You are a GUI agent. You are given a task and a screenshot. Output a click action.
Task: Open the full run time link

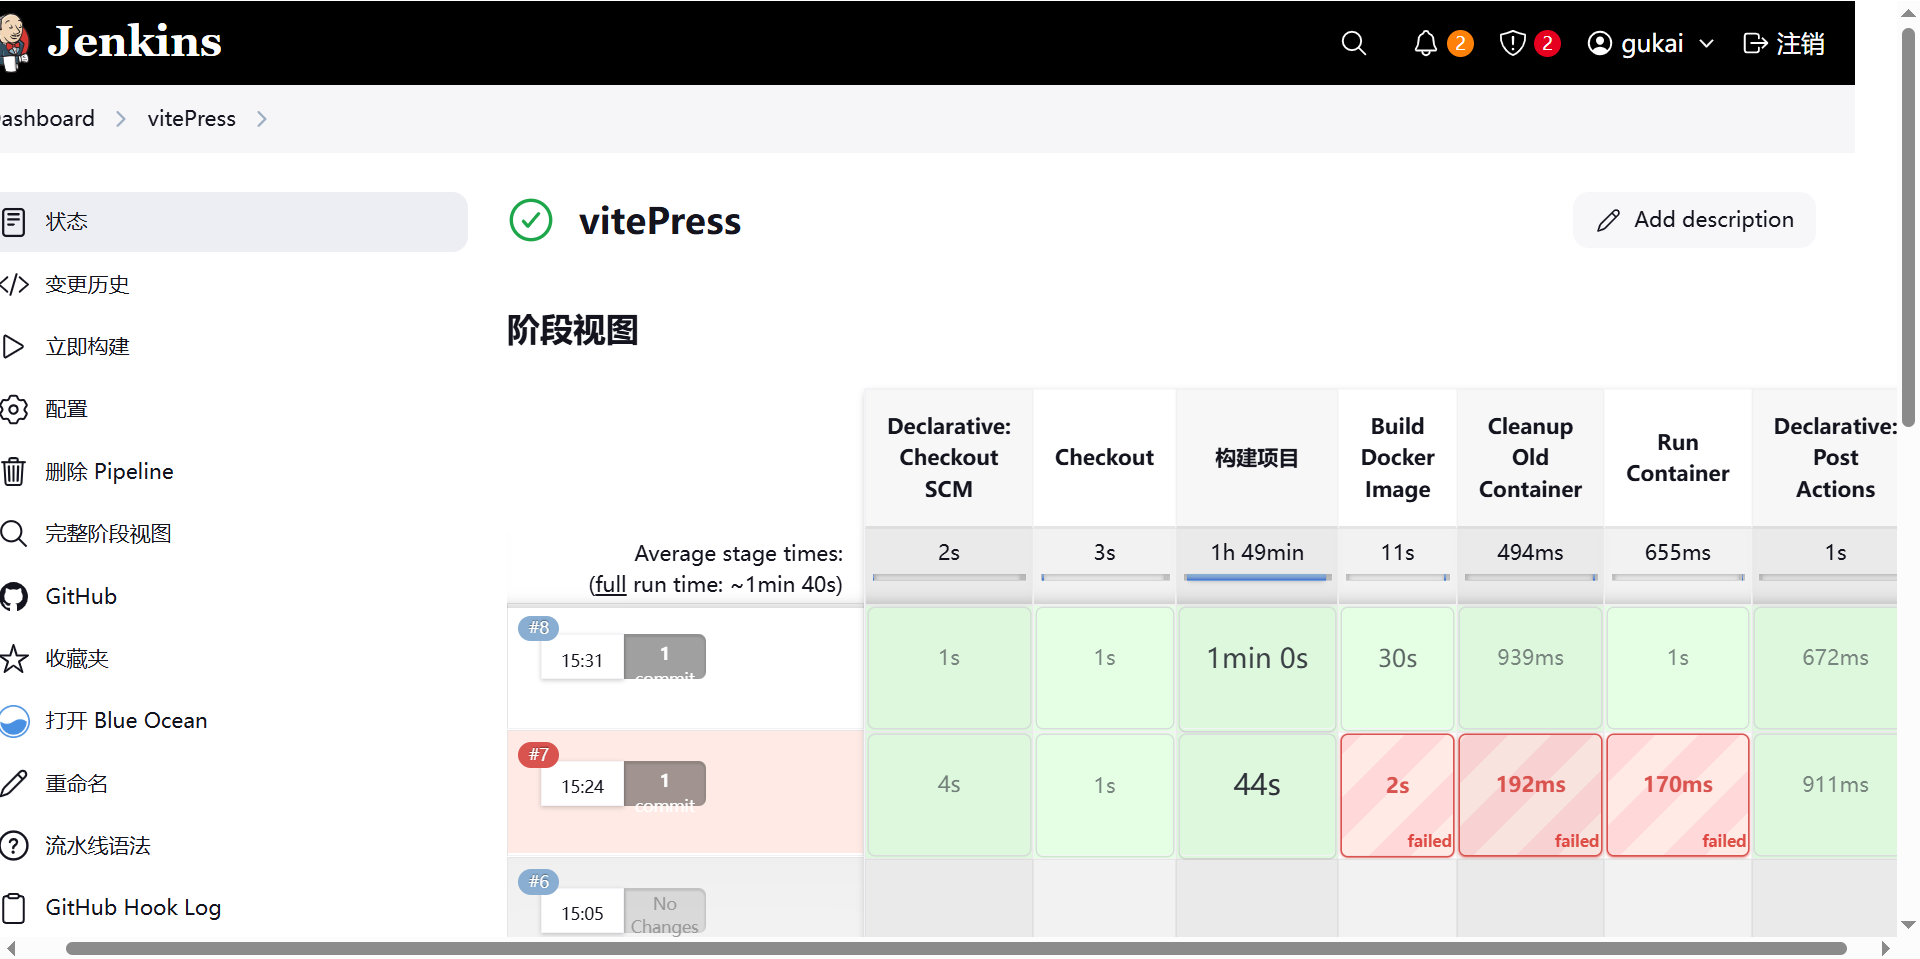(609, 584)
